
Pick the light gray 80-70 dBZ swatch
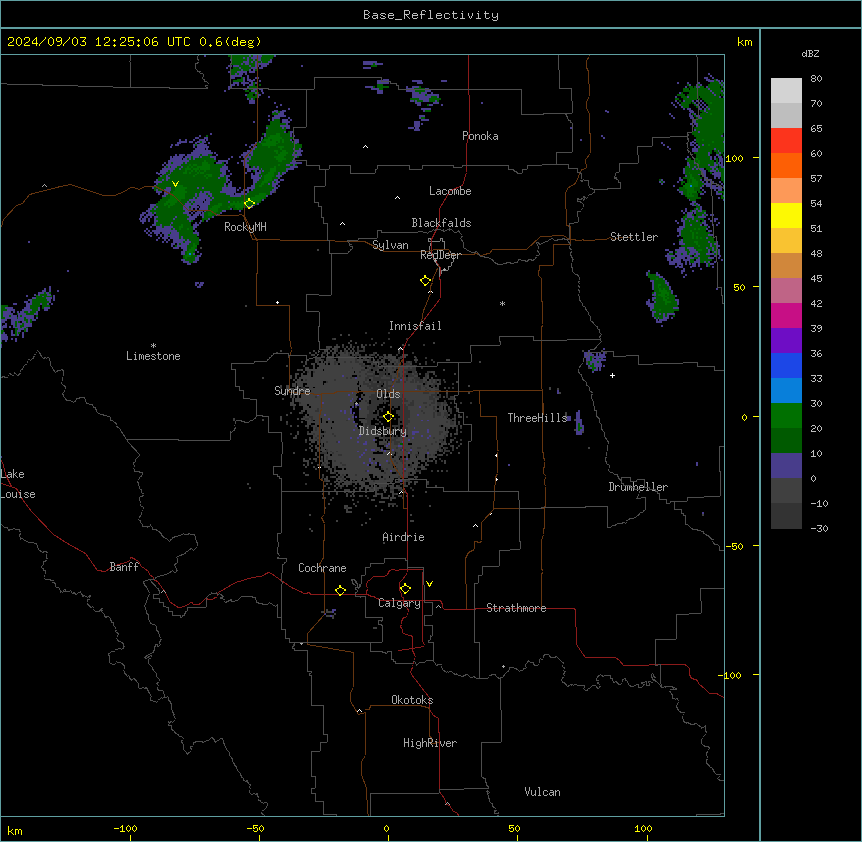point(786,91)
